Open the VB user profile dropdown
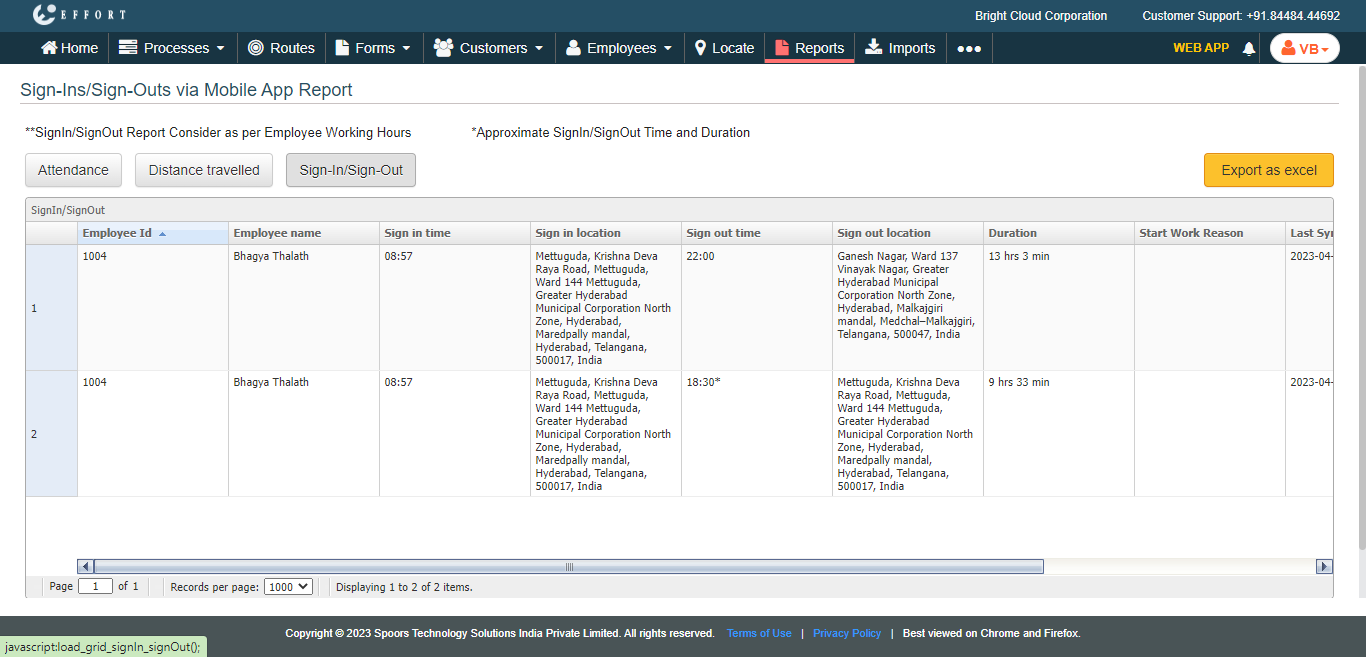The width and height of the screenshot is (1366, 657). (1304, 48)
